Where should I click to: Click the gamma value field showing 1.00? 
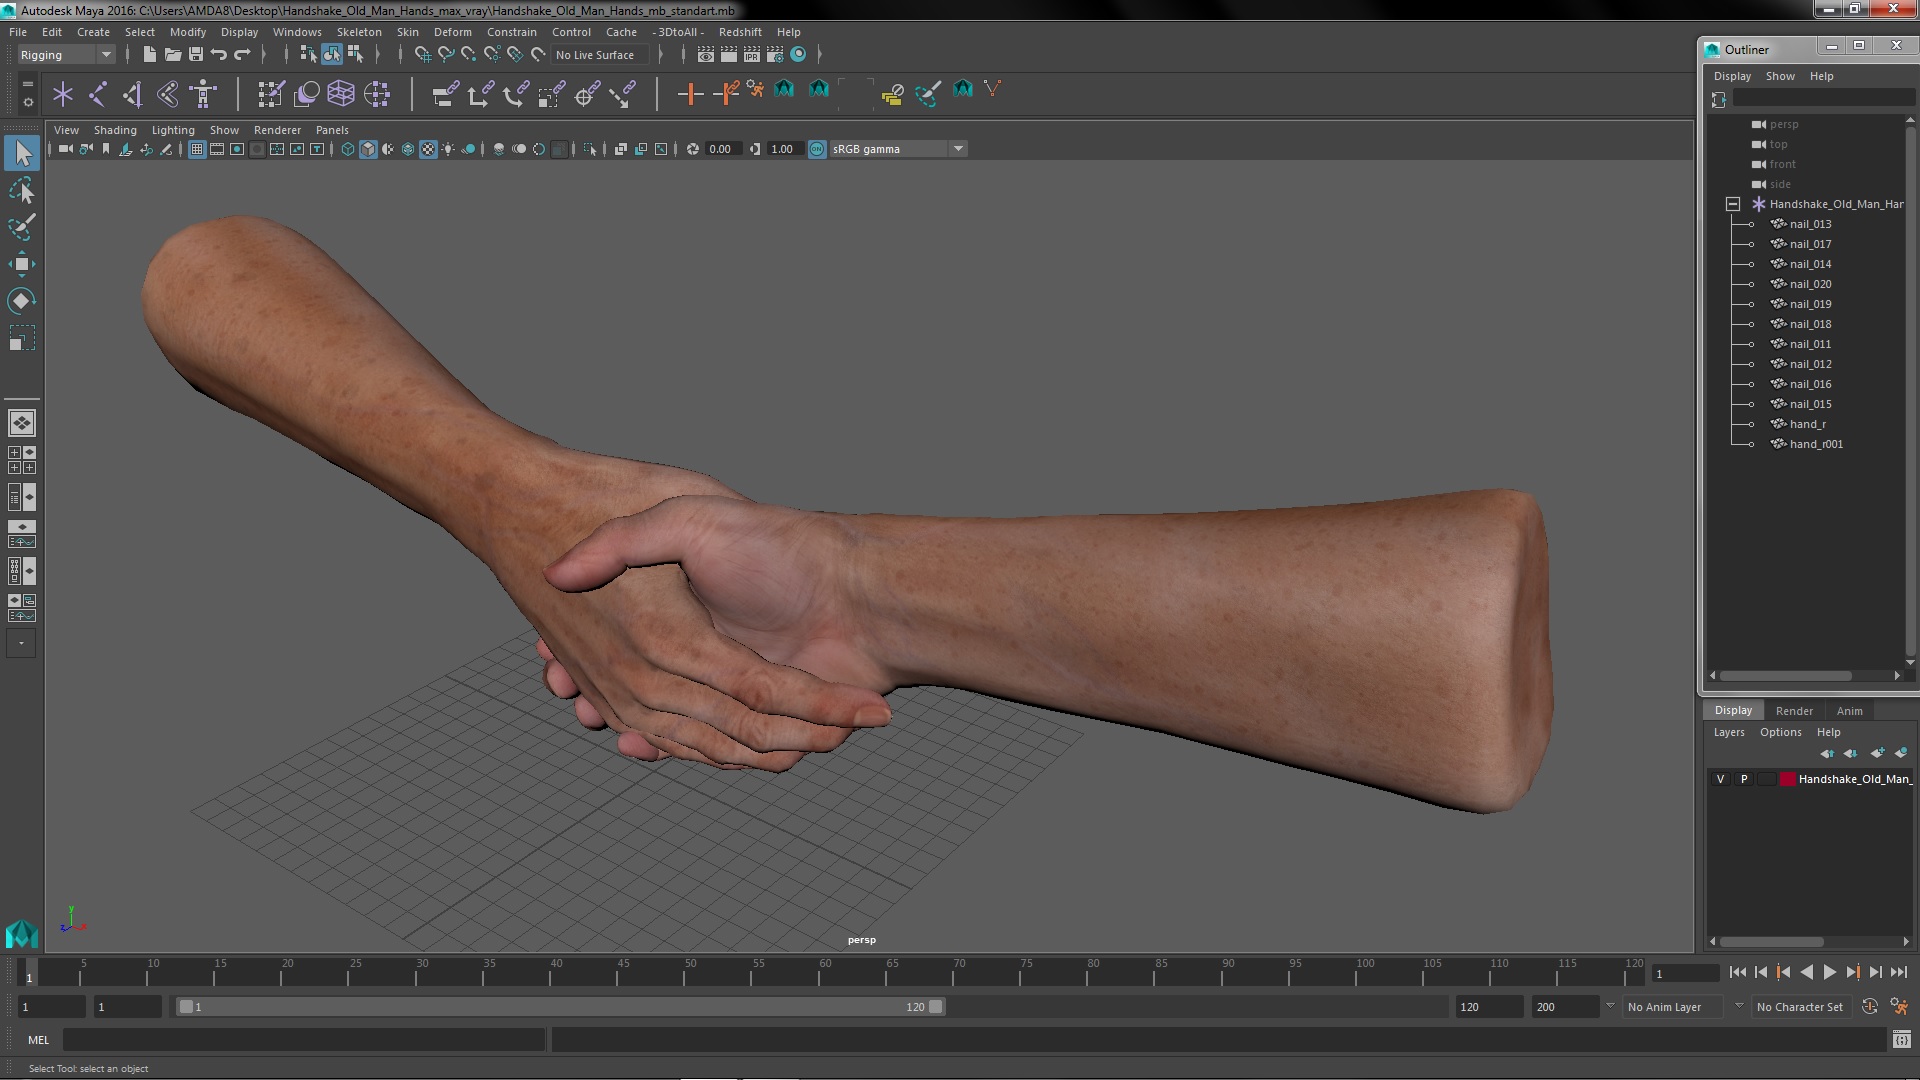pos(783,149)
